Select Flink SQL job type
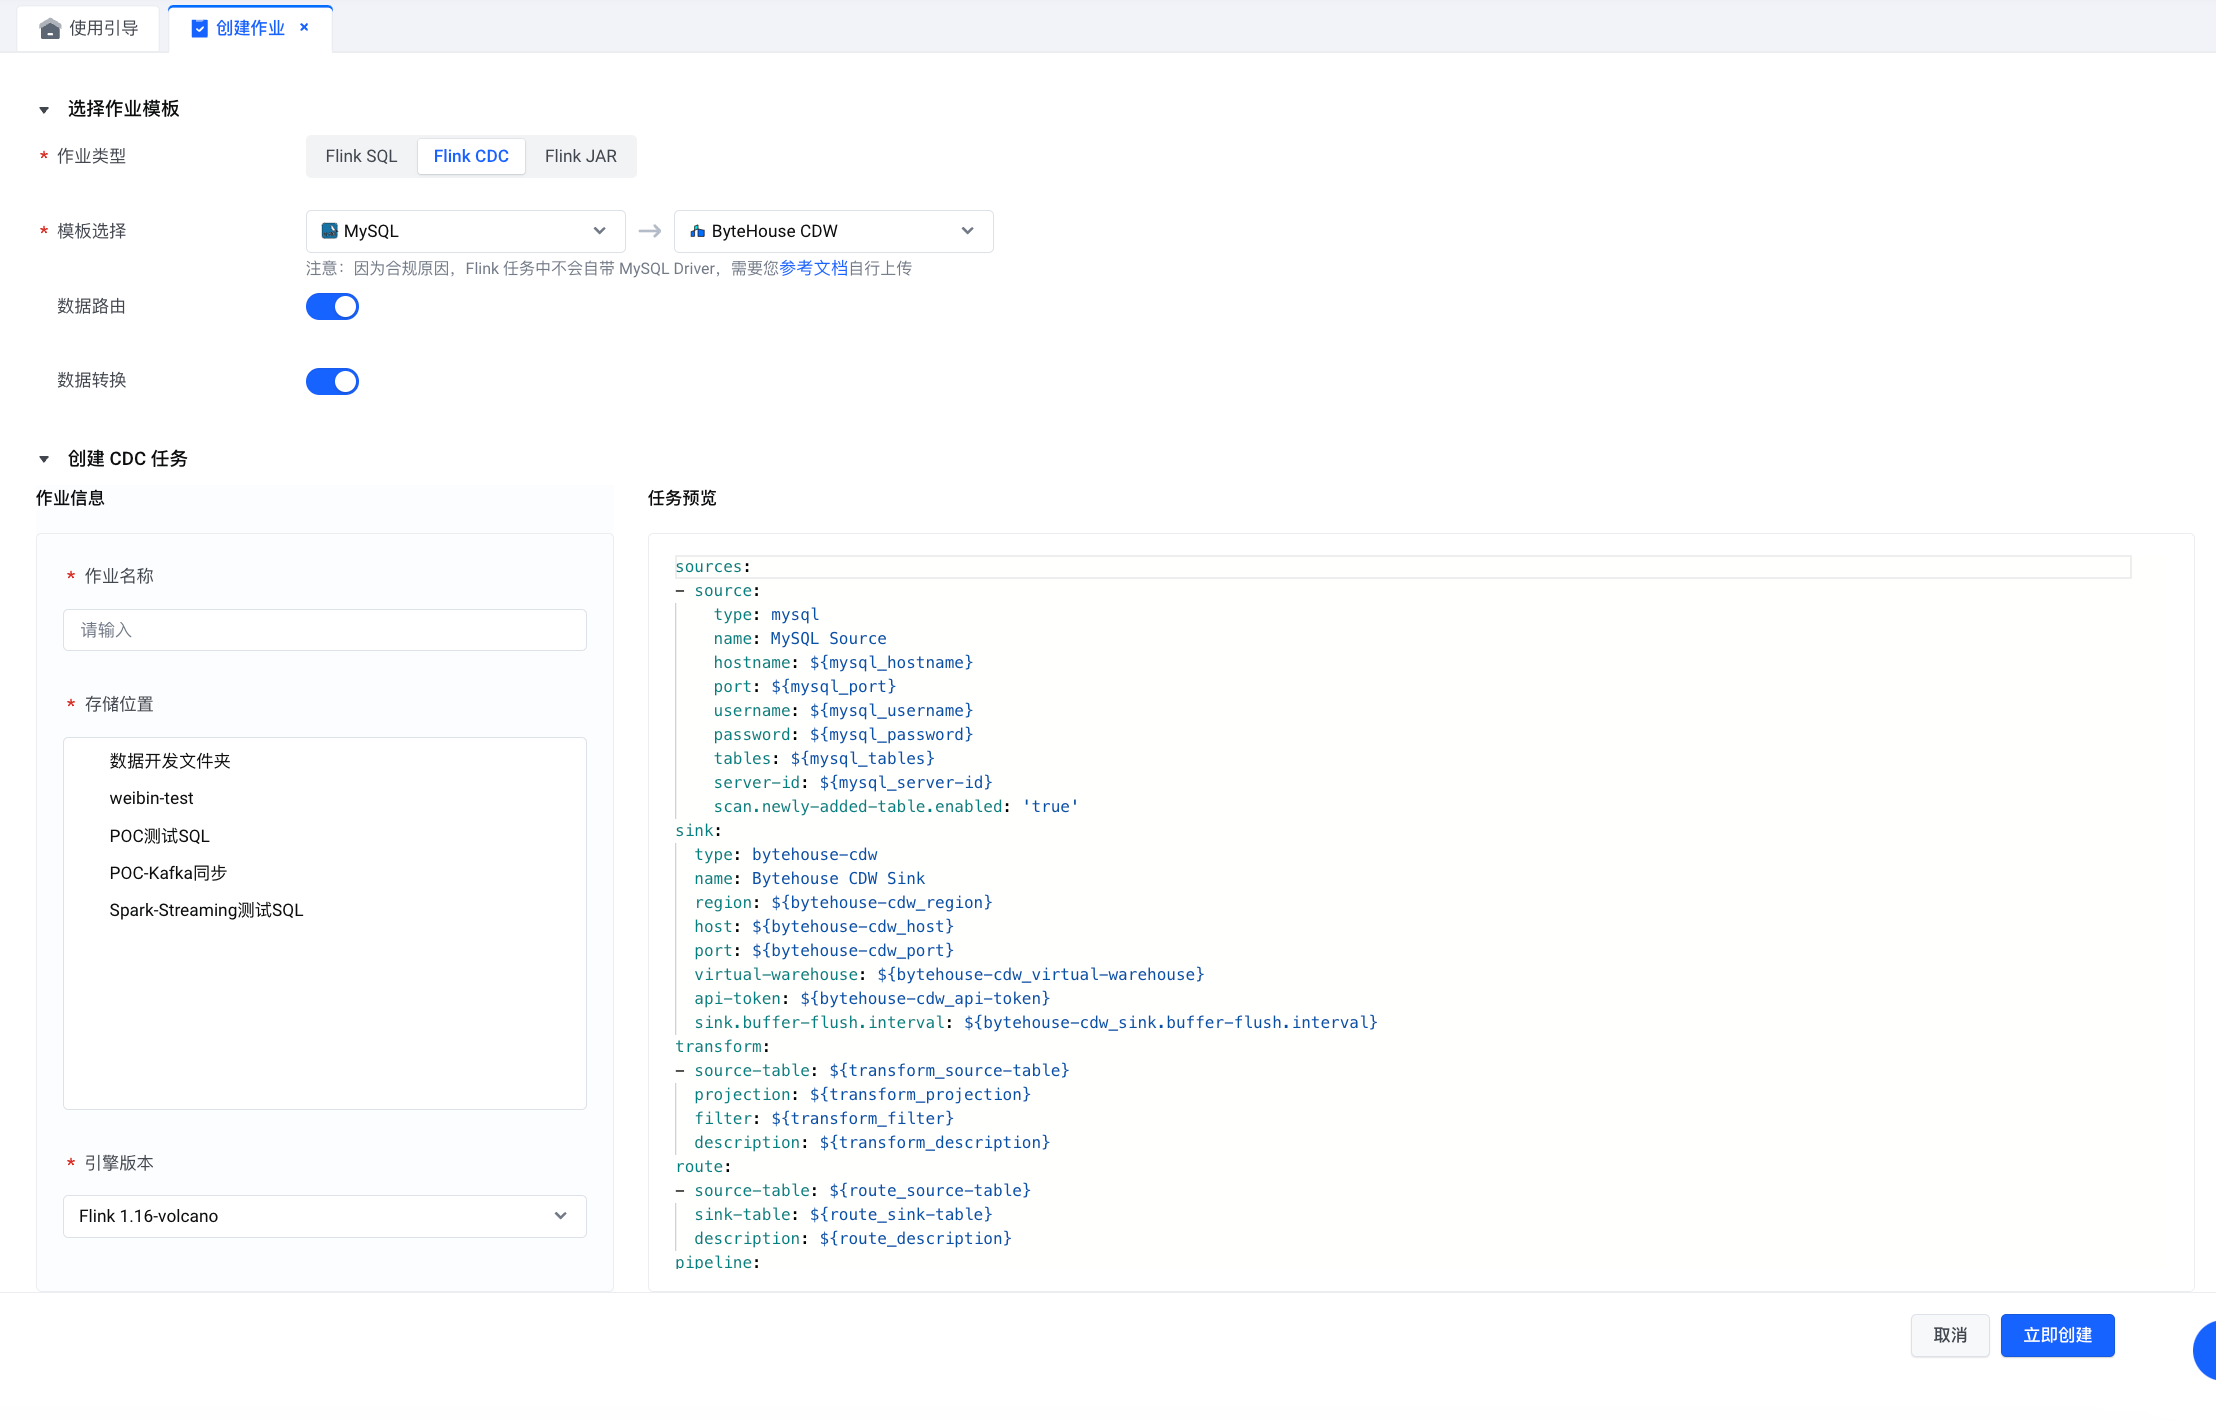2216x1420 pixels. 361,156
